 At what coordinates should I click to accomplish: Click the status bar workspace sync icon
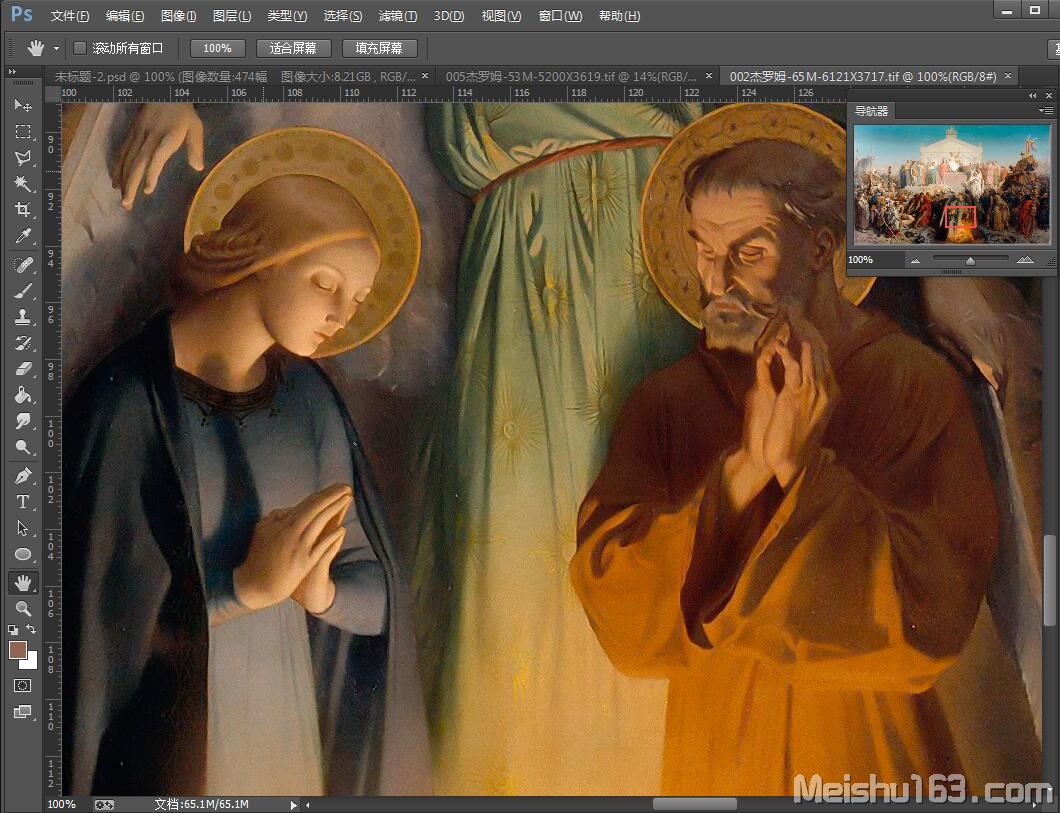pos(104,804)
